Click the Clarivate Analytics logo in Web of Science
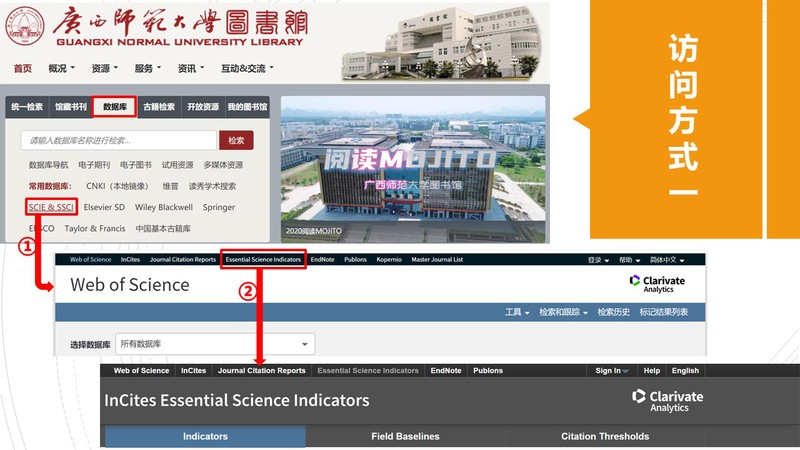 pos(657,284)
